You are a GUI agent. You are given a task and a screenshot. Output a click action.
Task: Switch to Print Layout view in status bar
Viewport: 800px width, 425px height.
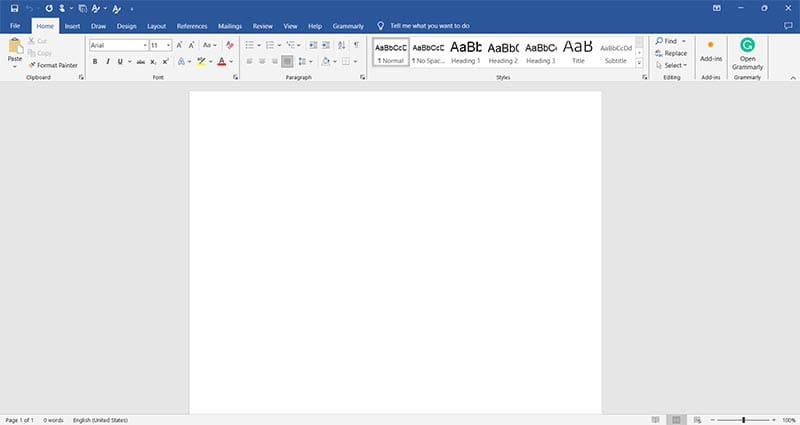[676, 420]
